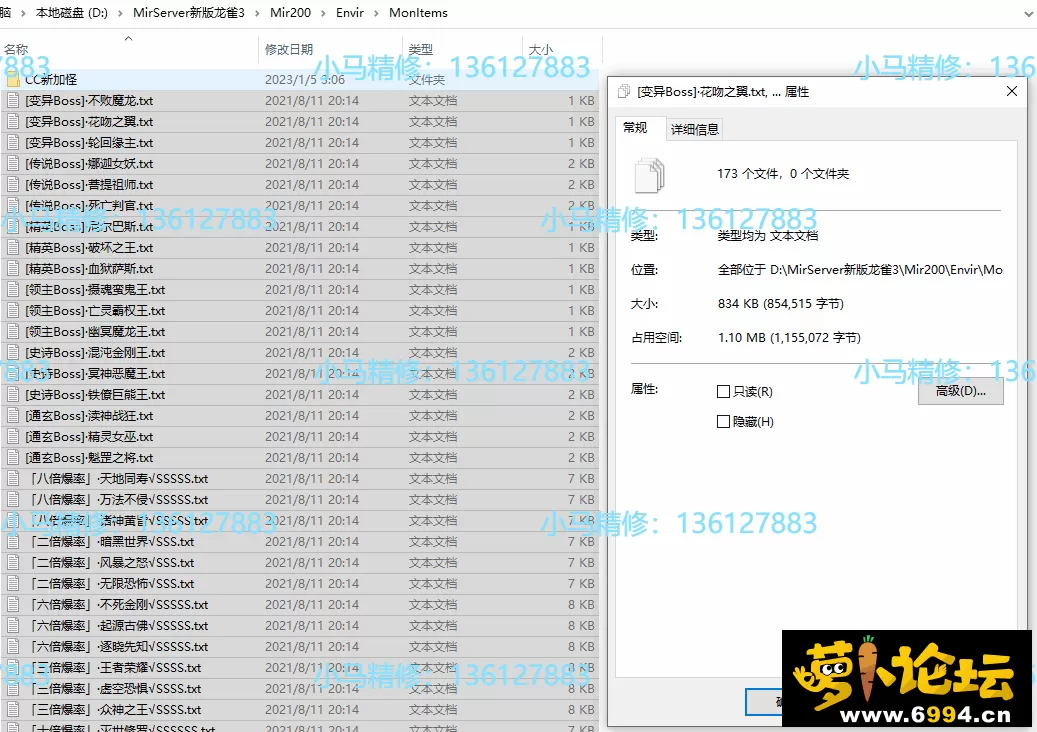The width and height of the screenshot is (1037, 732).
Task: Navigate to 本地磁盘 (D:) in breadcrumb
Action: (x=71, y=13)
